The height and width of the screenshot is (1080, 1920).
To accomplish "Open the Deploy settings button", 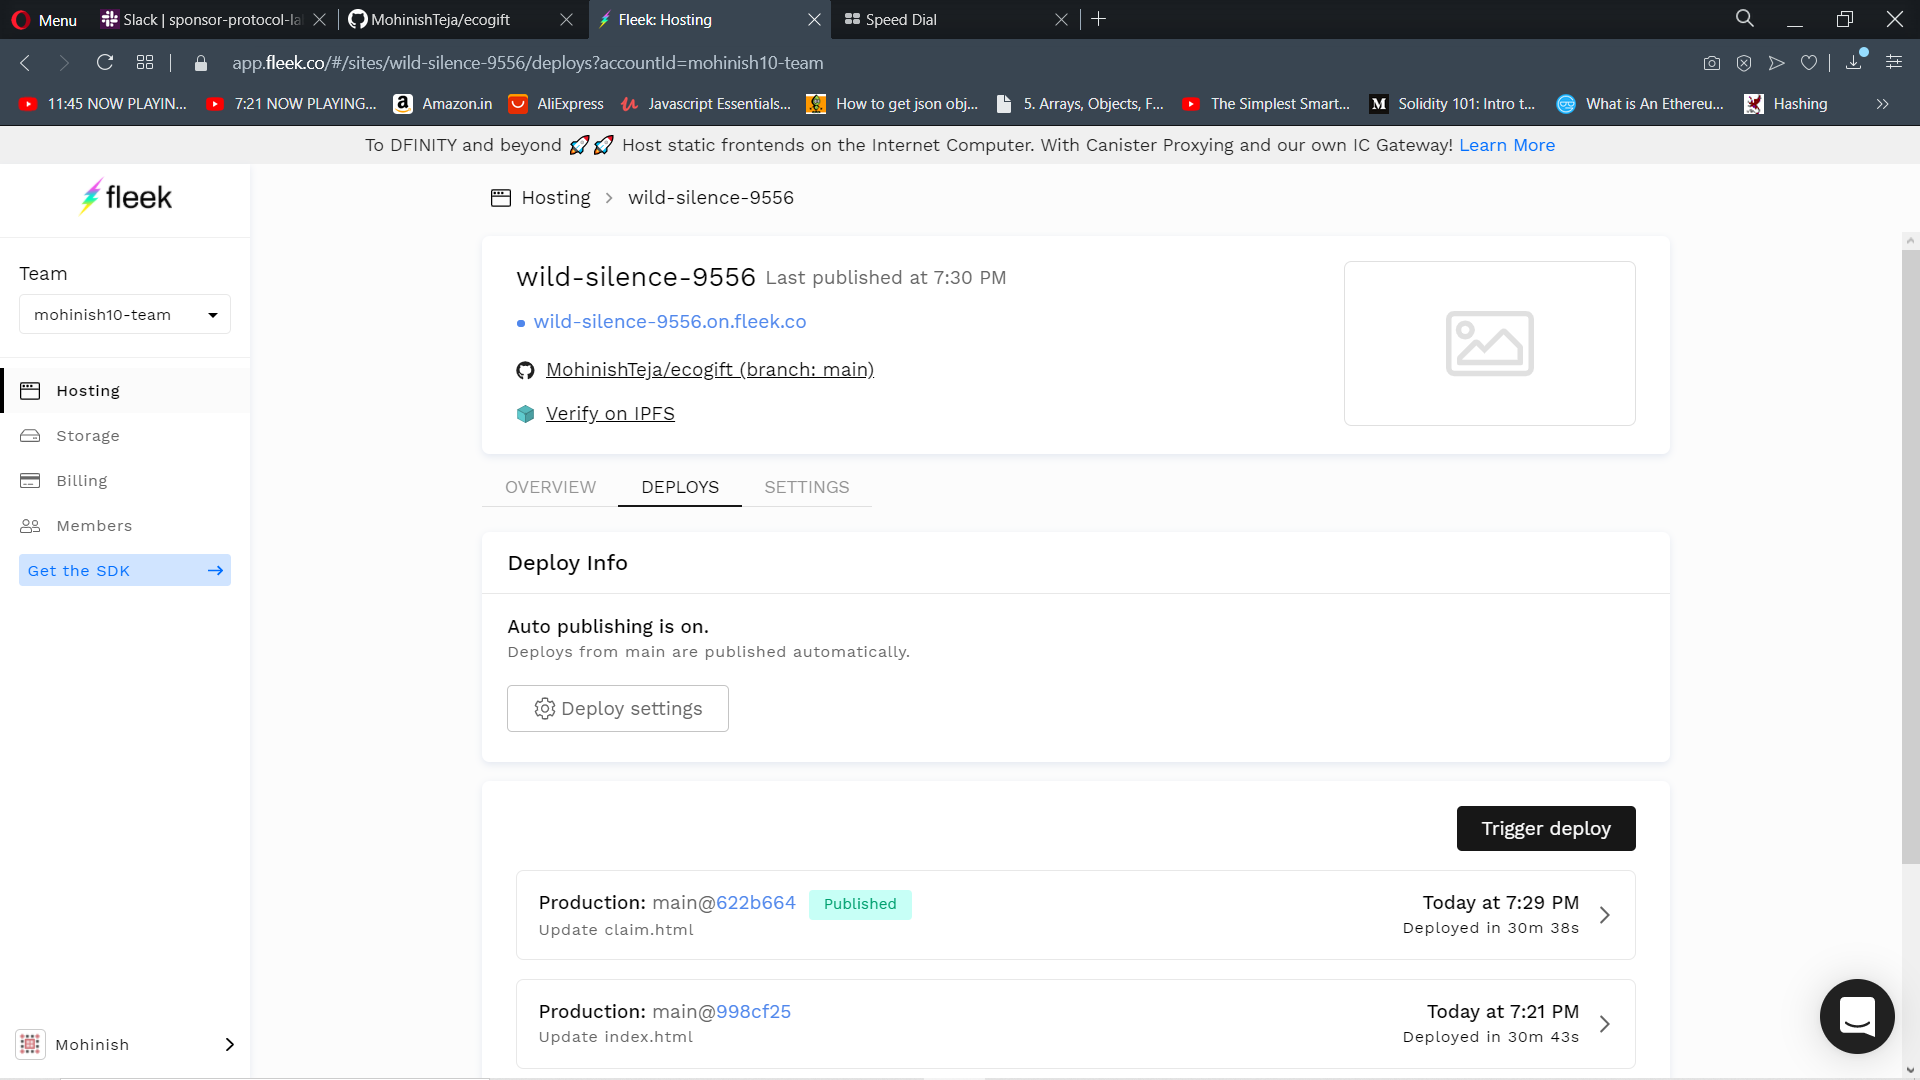I will click(618, 708).
